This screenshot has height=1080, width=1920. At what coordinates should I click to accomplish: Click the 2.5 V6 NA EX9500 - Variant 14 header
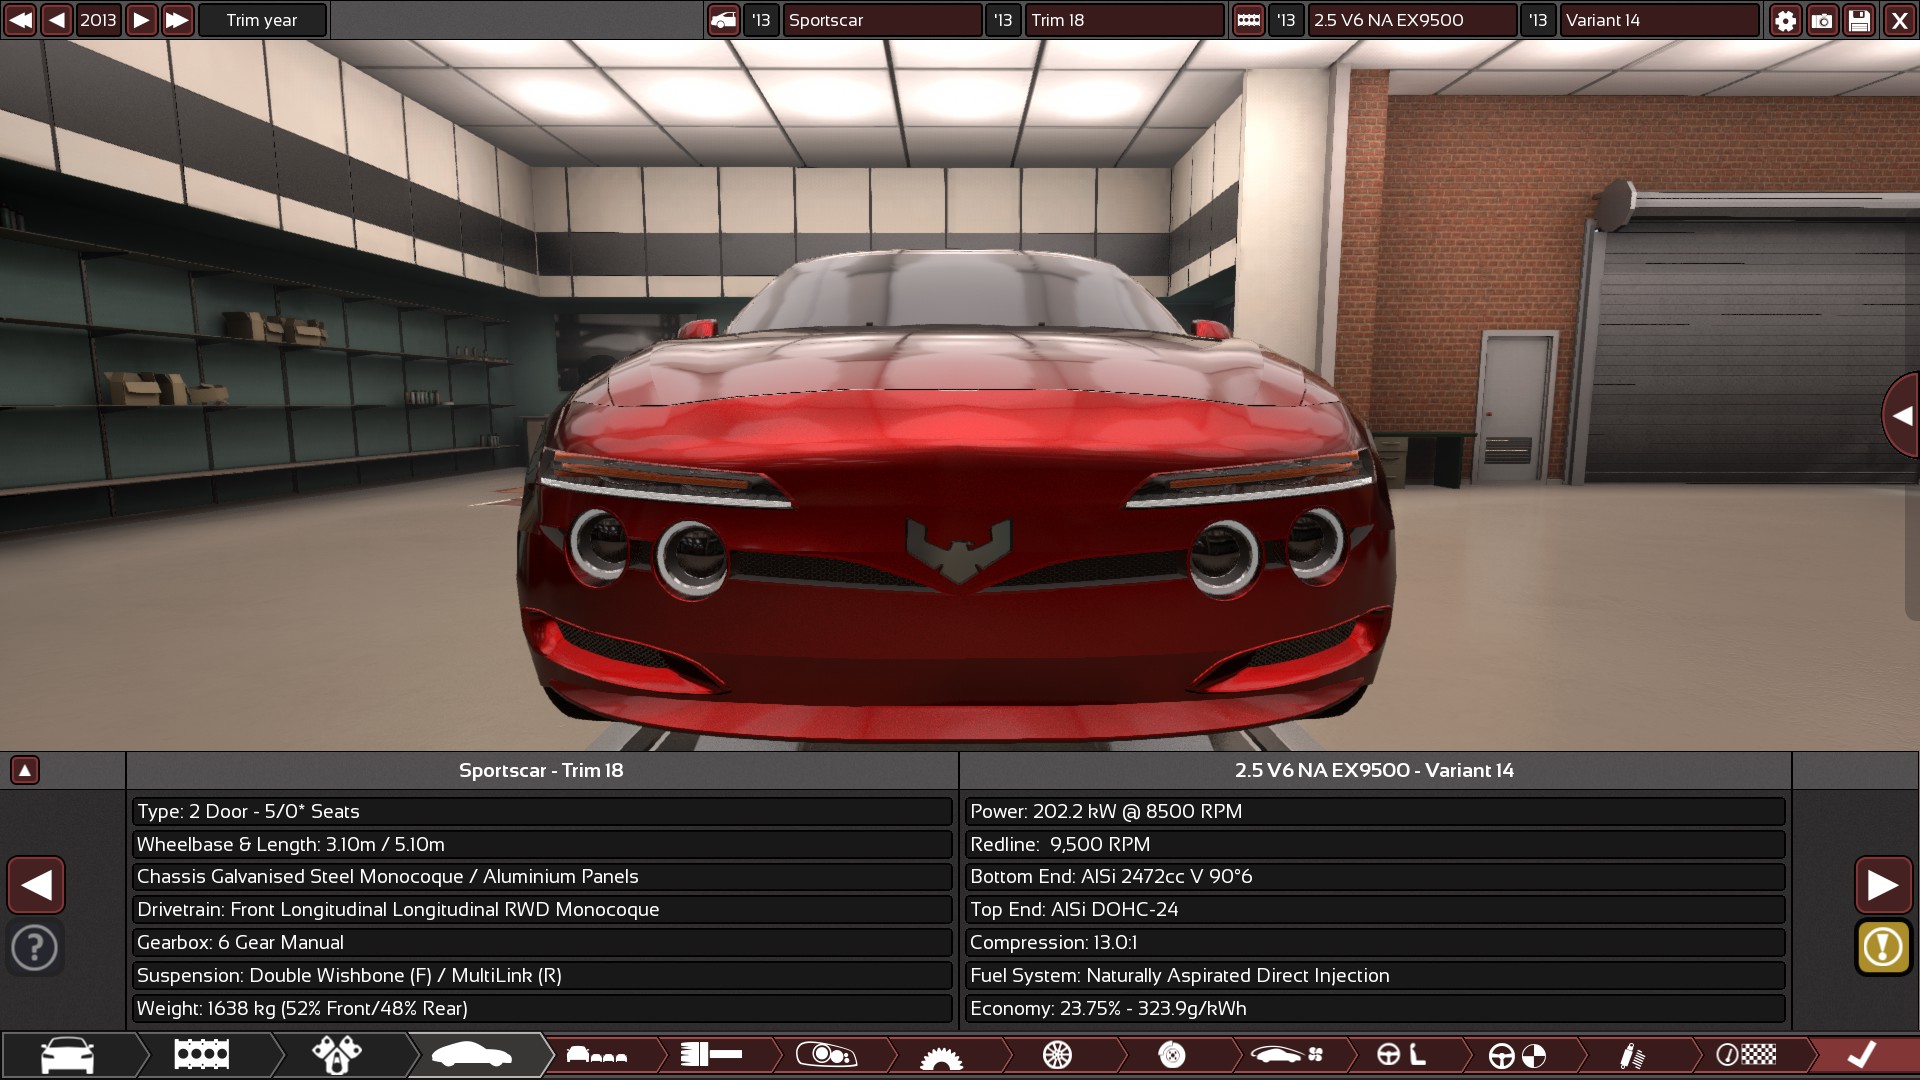click(x=1374, y=770)
